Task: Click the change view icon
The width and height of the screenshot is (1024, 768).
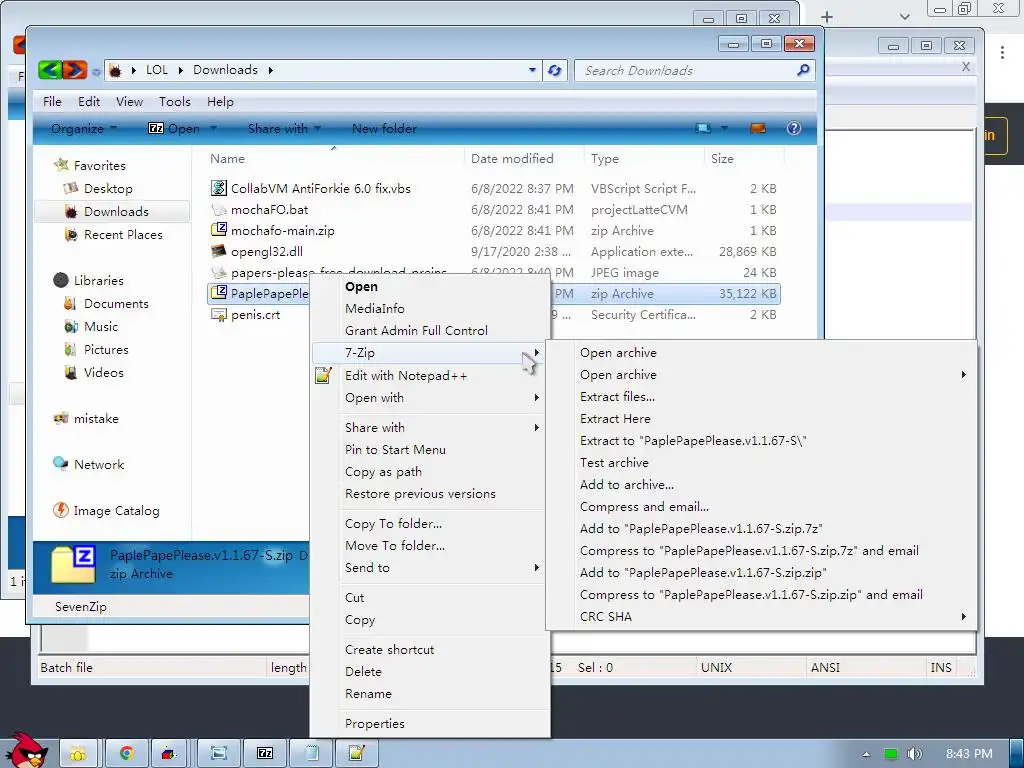Action: pos(703,129)
